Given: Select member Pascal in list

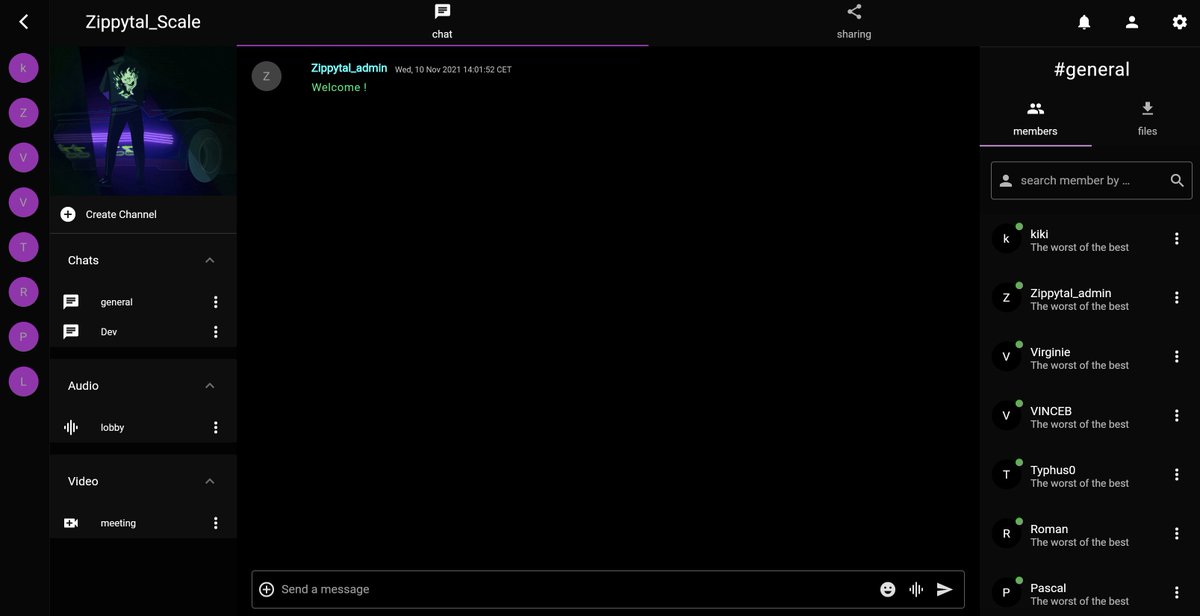Looking at the screenshot, I should pos(1090,593).
